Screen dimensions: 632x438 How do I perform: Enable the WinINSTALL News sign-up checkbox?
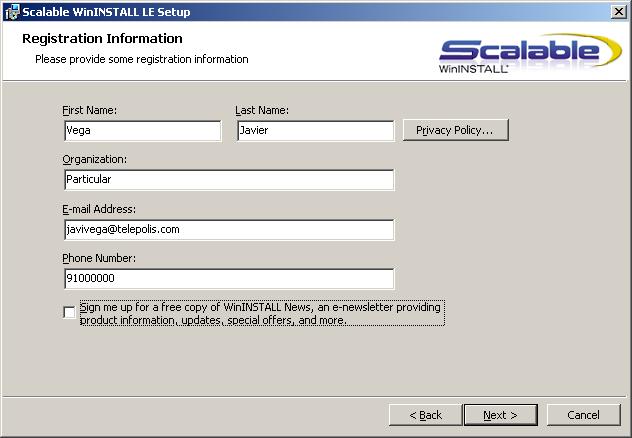click(69, 313)
